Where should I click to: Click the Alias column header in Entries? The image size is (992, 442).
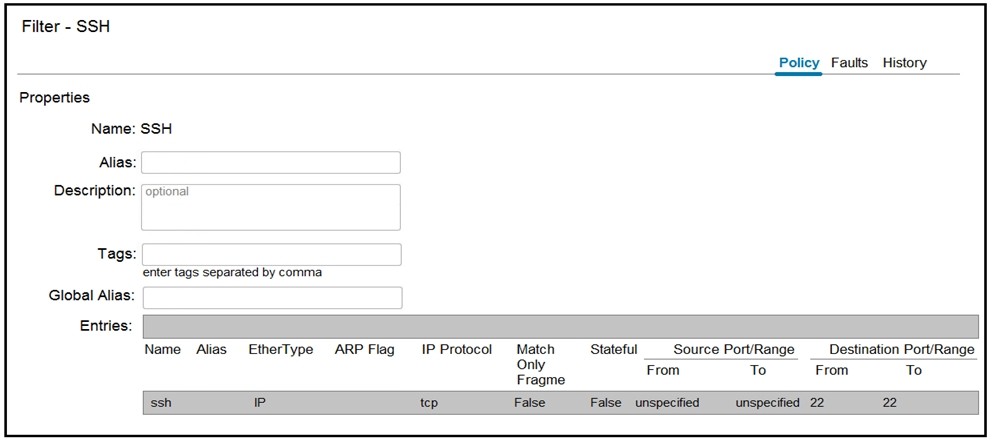pyautogui.click(x=211, y=350)
